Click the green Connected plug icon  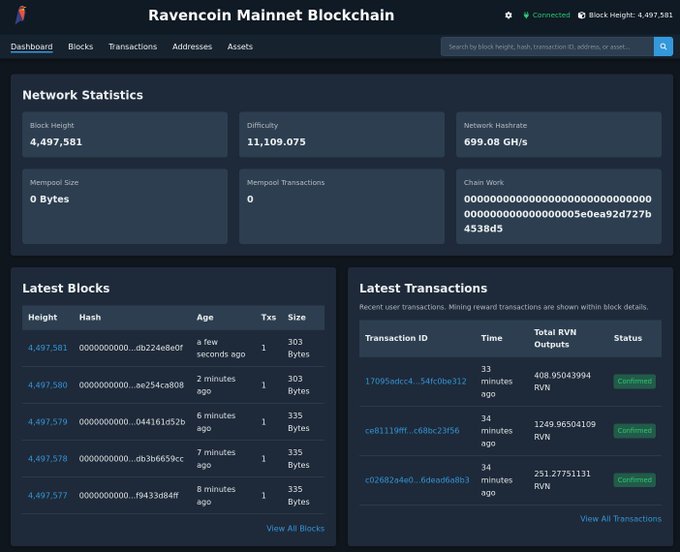526,15
